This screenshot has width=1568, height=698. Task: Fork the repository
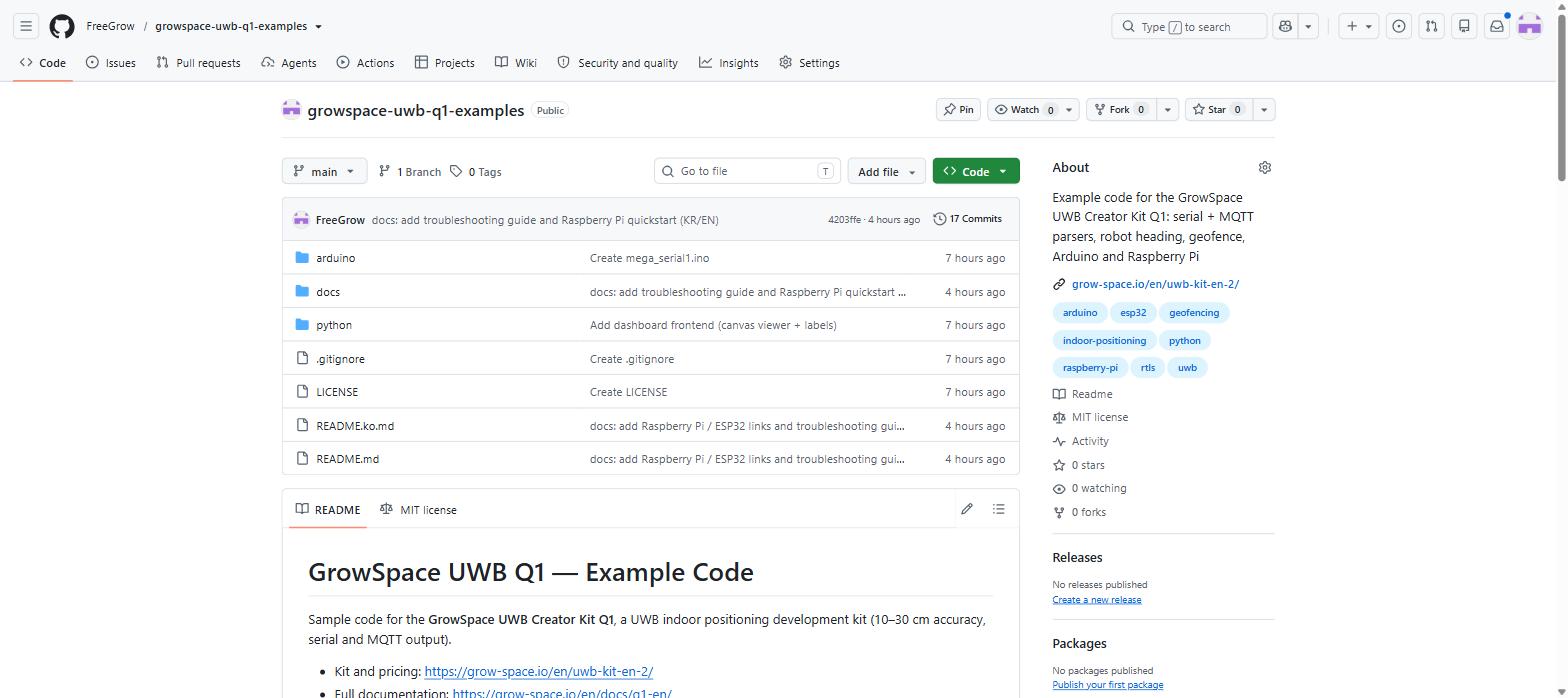pos(1119,109)
